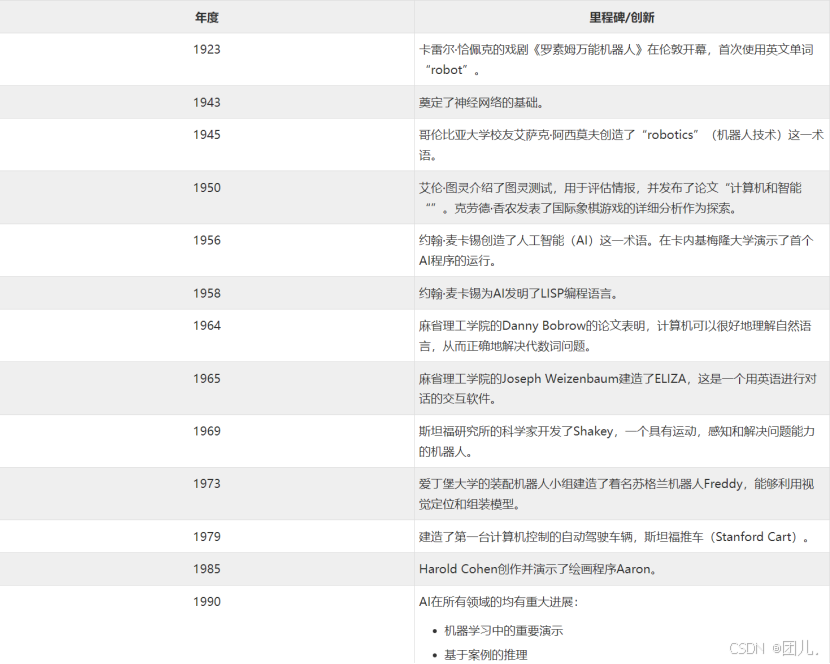The width and height of the screenshot is (830, 664).
Task: Click the LISP编程语言 milestone text
Action: pos(519,293)
